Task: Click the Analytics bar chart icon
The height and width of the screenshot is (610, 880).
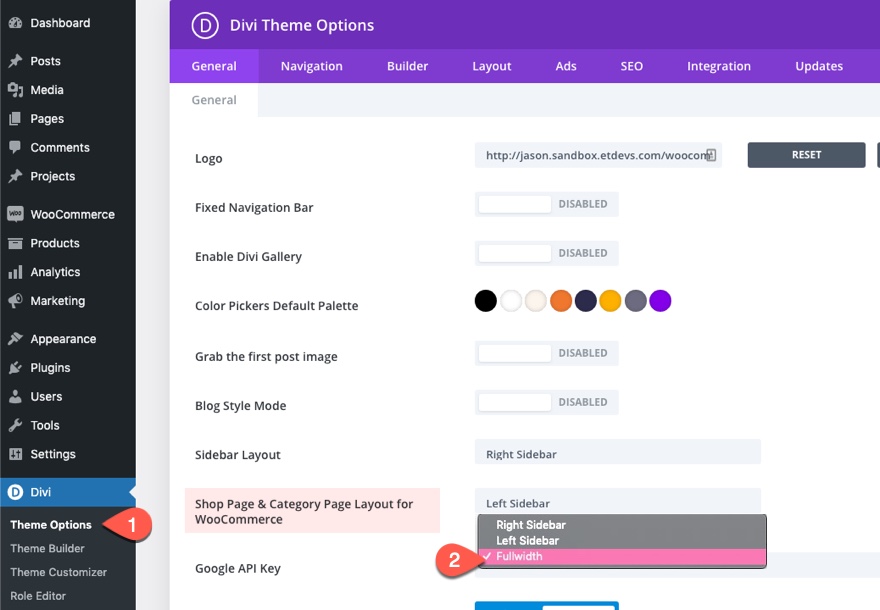Action: pyautogui.click(x=15, y=272)
